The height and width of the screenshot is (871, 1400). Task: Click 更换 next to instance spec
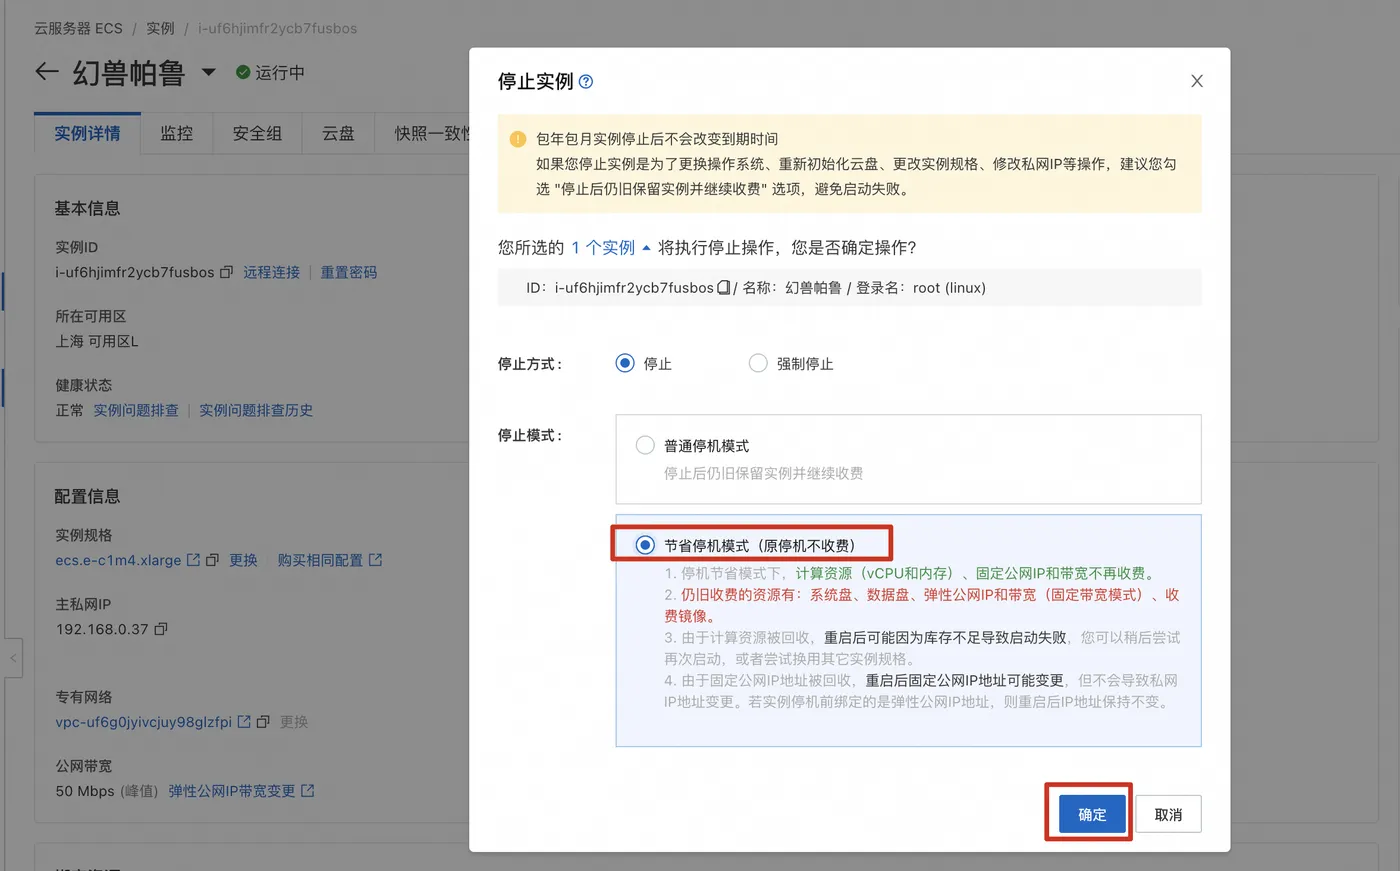click(243, 560)
